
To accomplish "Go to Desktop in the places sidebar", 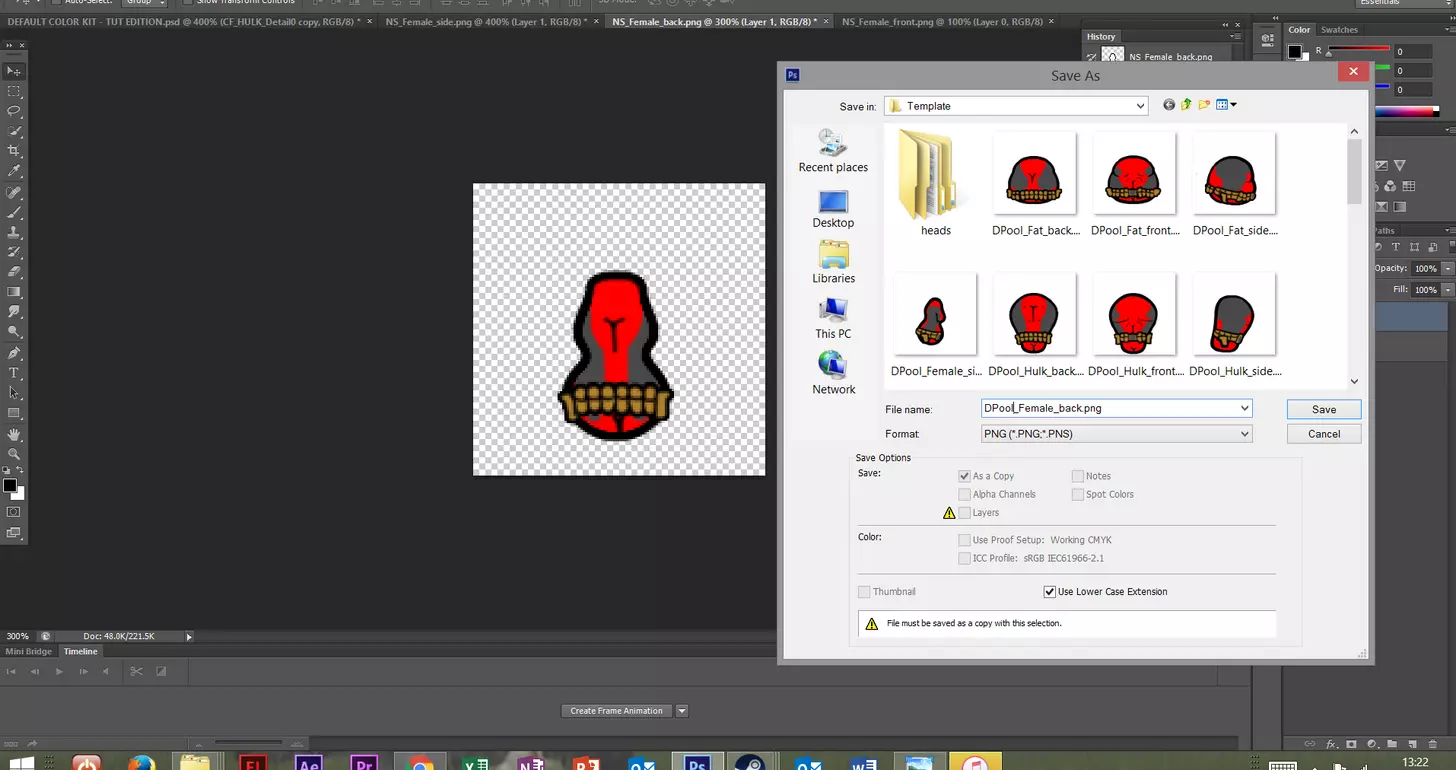I will click(833, 210).
